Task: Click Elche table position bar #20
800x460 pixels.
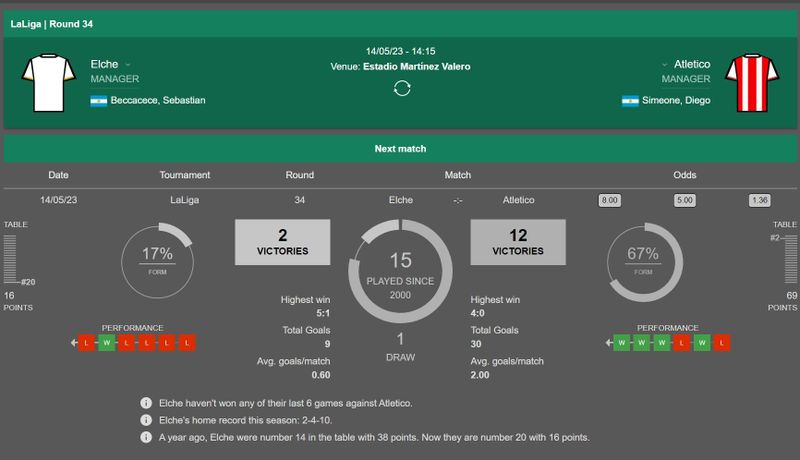Action: [x=10, y=259]
